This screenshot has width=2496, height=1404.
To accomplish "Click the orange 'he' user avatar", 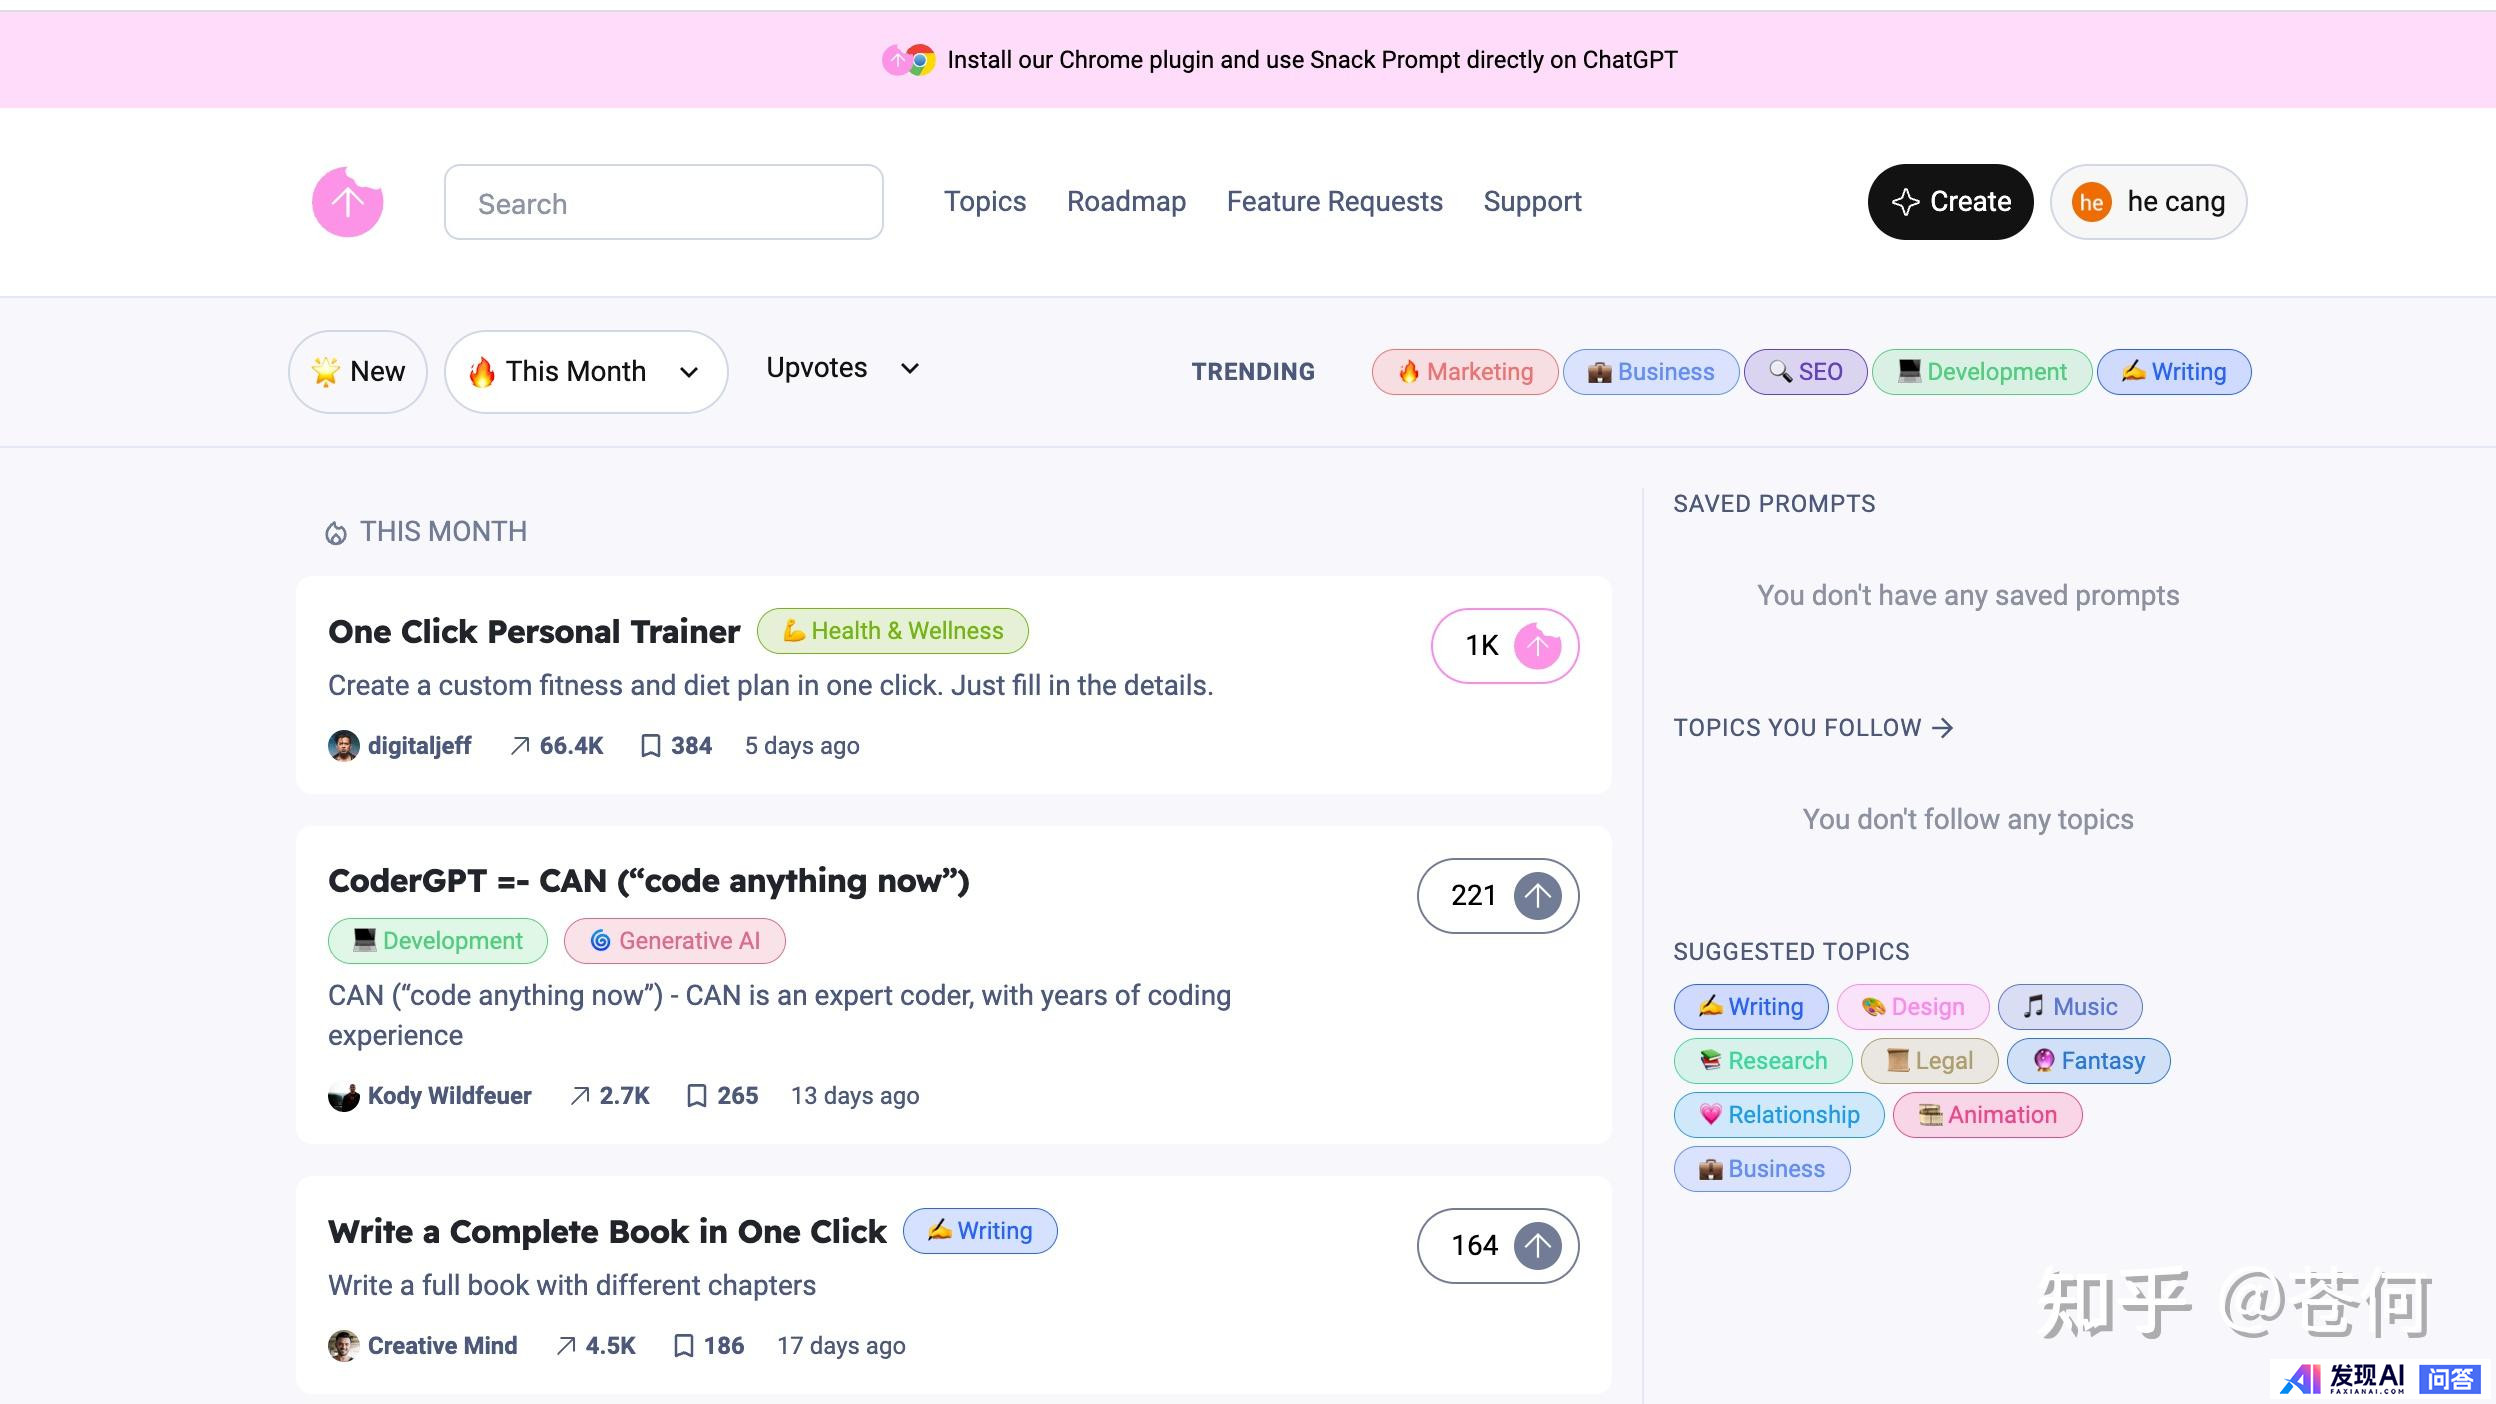I will [x=2091, y=203].
